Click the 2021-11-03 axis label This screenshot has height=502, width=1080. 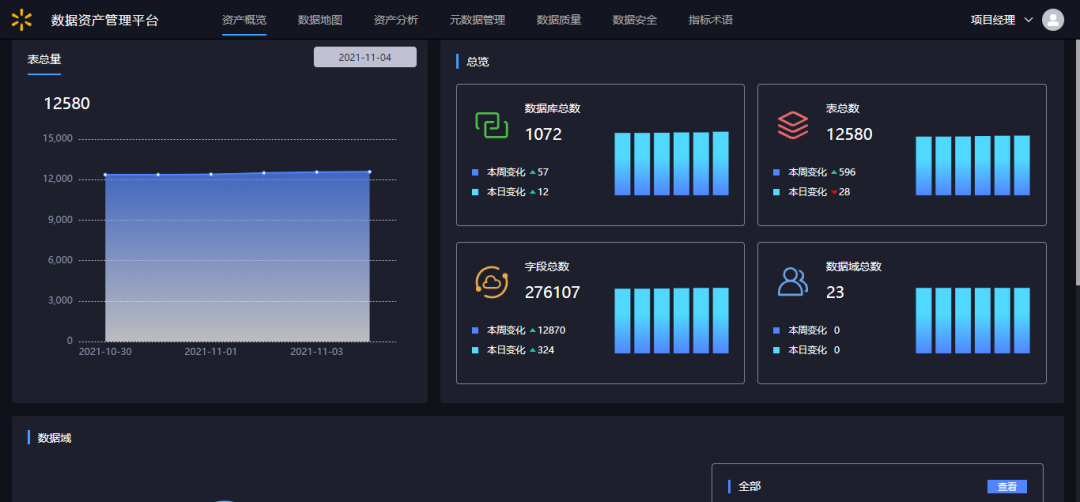coord(317,352)
